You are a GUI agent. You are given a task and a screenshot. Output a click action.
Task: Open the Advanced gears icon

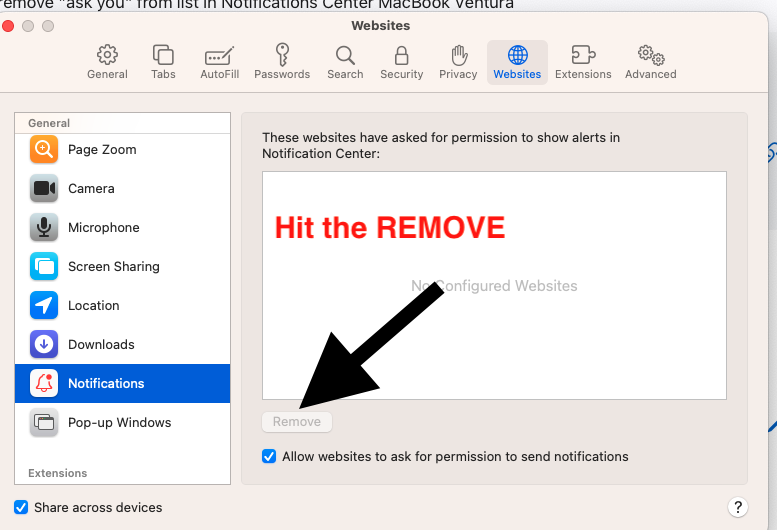click(x=651, y=55)
